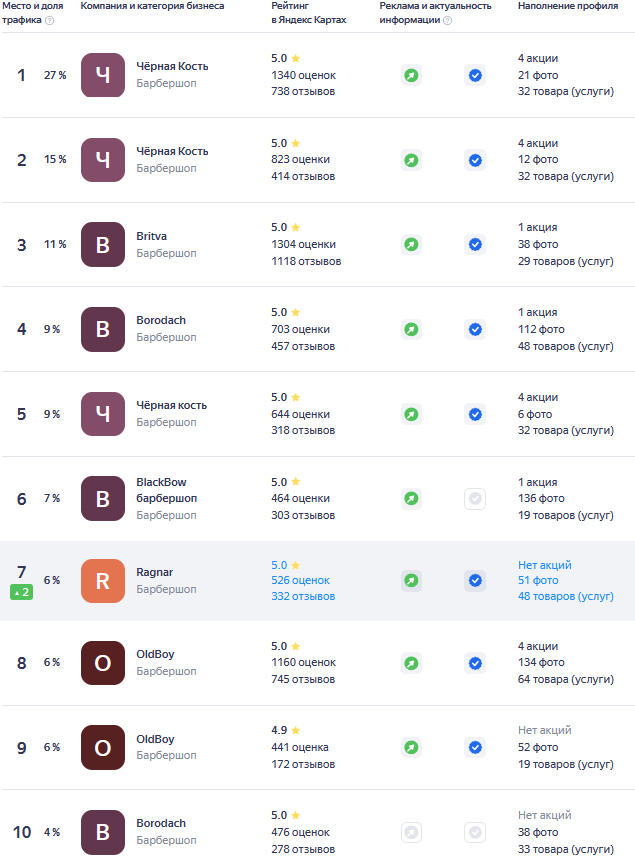Screen dimensions: 635x867
Task: Click the O avatar in row 8
Action: click(103, 663)
